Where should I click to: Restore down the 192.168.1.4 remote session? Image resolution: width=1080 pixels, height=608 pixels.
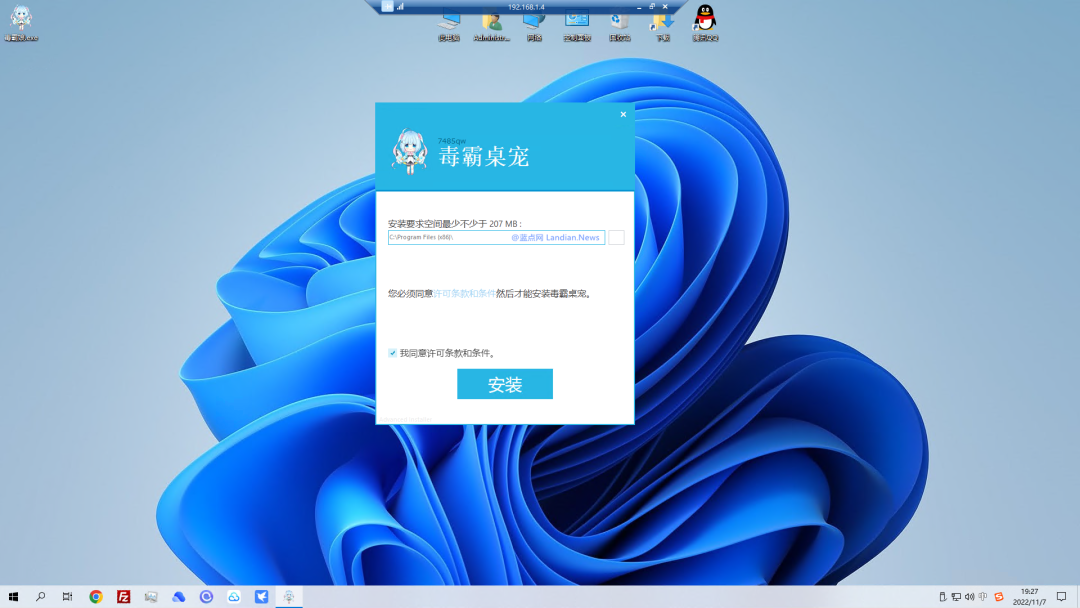click(652, 6)
